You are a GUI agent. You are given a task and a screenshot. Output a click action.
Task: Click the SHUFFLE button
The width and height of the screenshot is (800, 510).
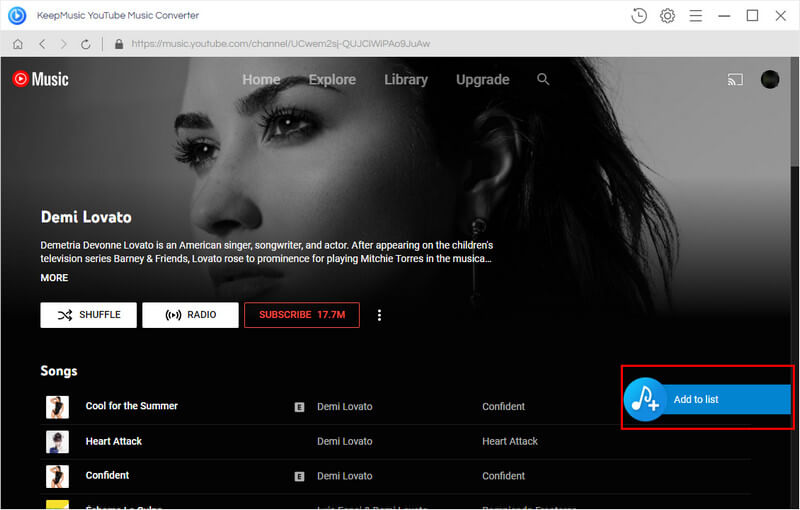[88, 315]
